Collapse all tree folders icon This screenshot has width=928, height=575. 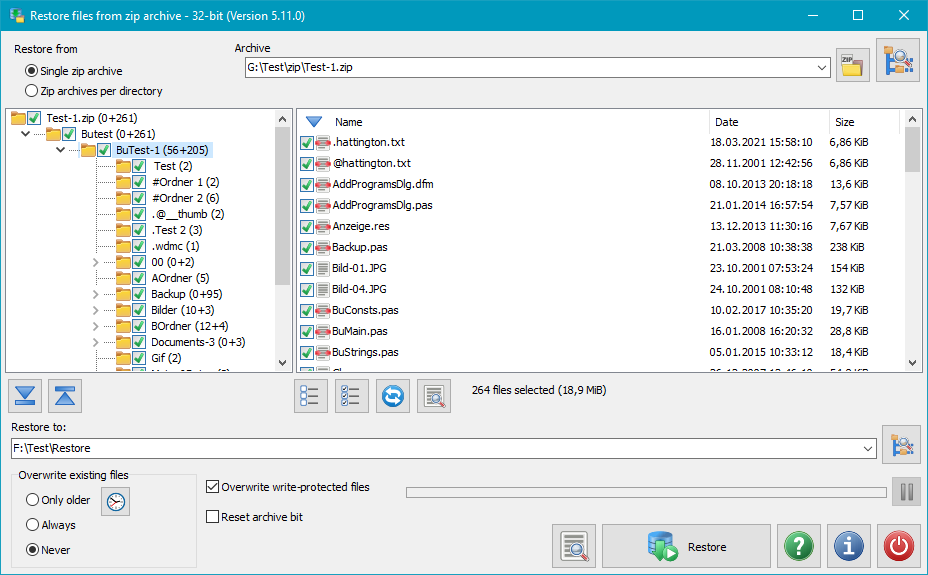(65, 396)
